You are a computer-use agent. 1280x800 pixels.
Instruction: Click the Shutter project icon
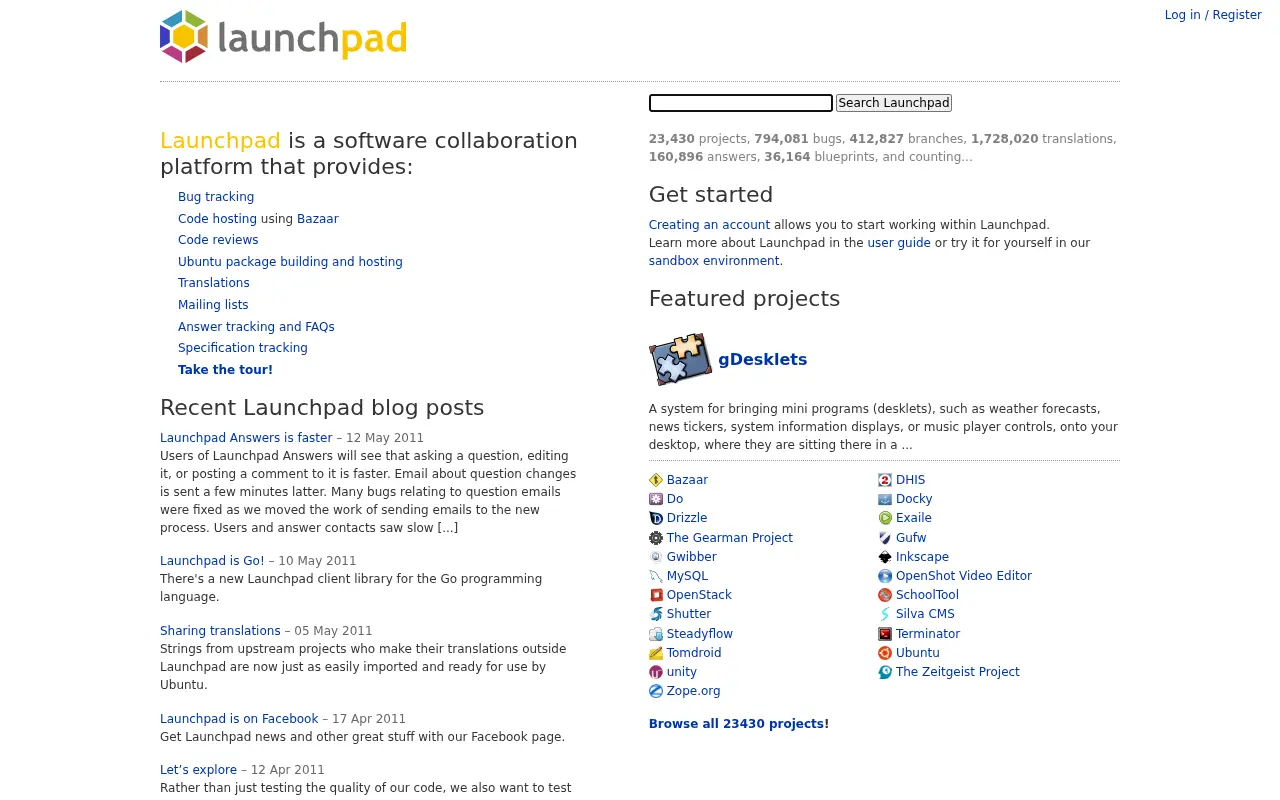656,614
